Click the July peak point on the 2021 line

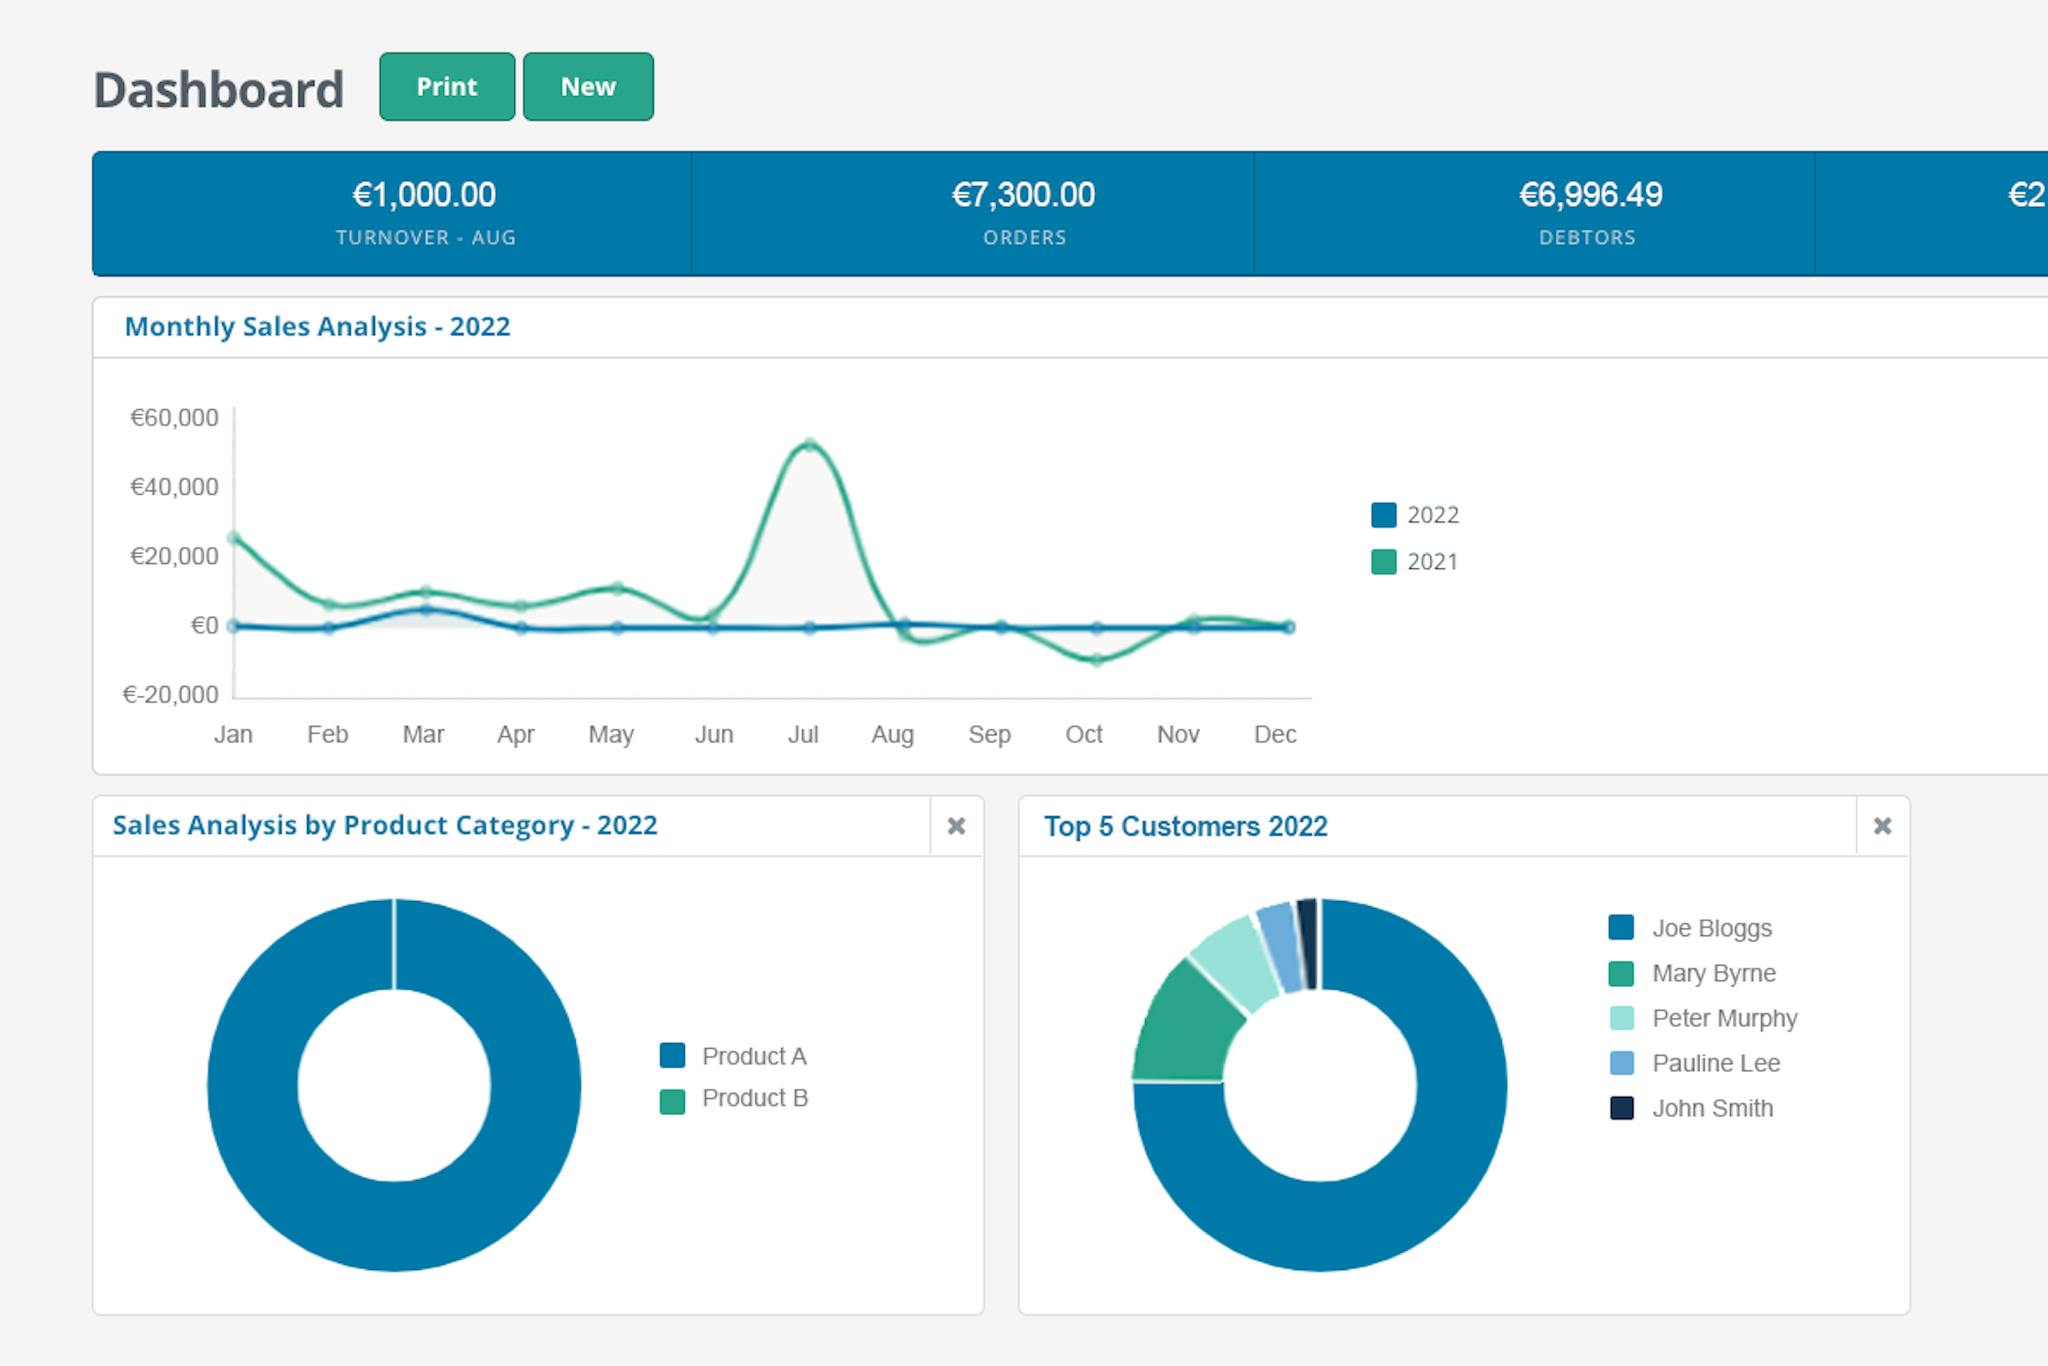807,445
